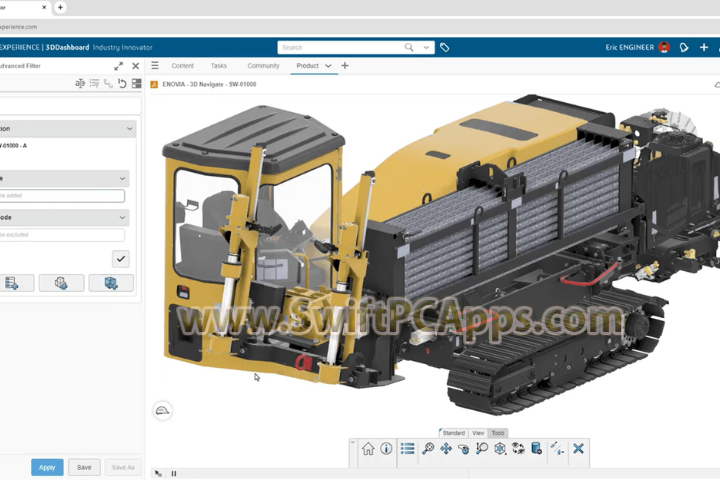The image size is (720, 480).
Task: Click the blue Apply button
Action: 47,467
